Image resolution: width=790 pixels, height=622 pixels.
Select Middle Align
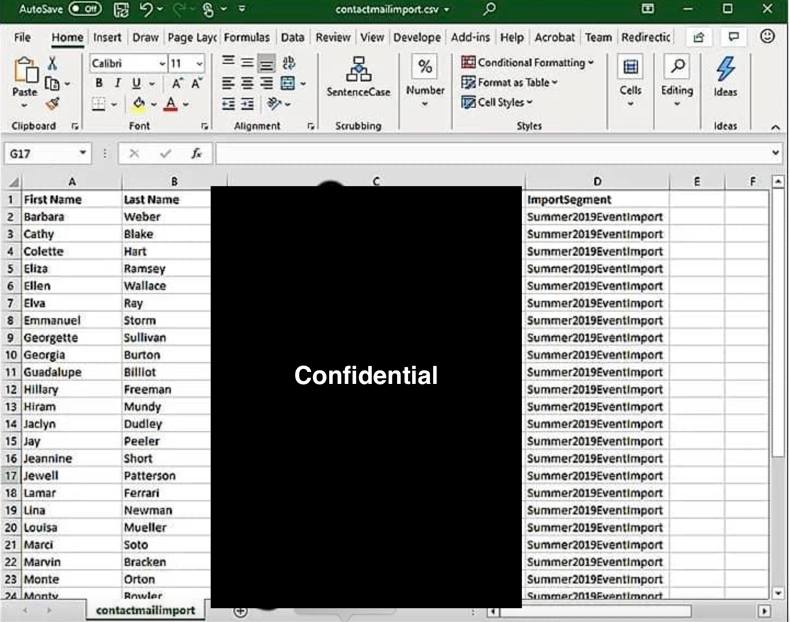[247, 62]
